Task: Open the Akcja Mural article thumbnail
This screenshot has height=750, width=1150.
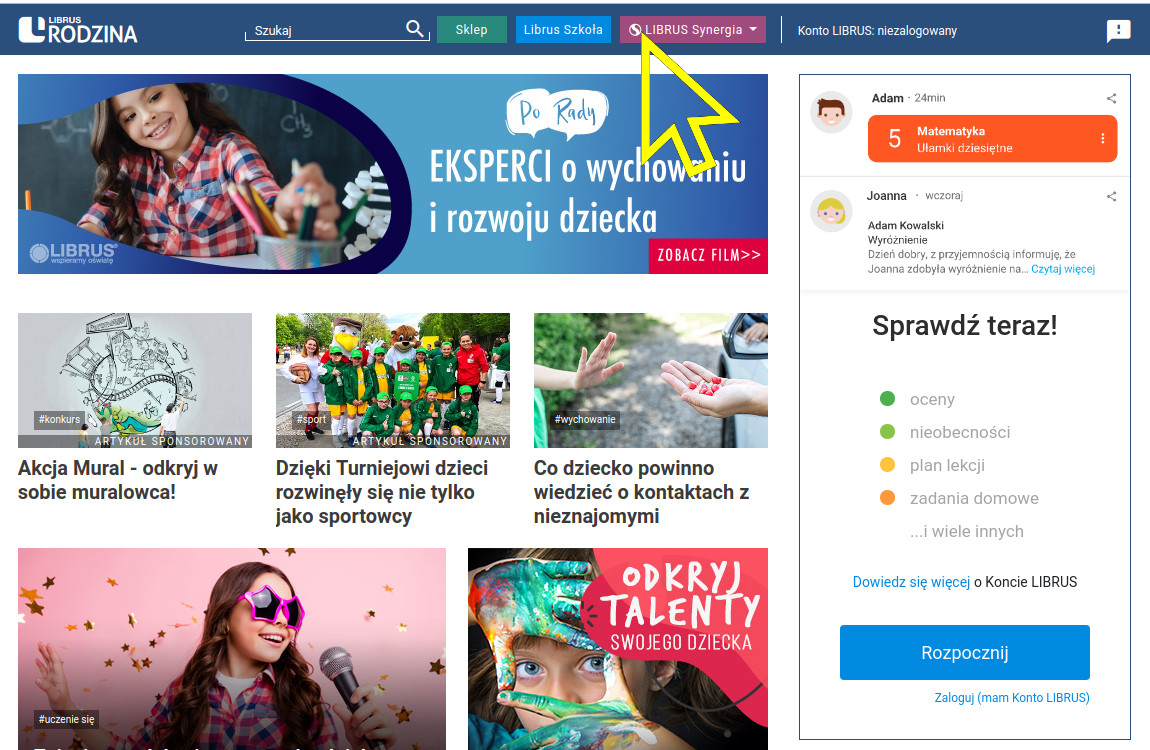Action: click(135, 380)
